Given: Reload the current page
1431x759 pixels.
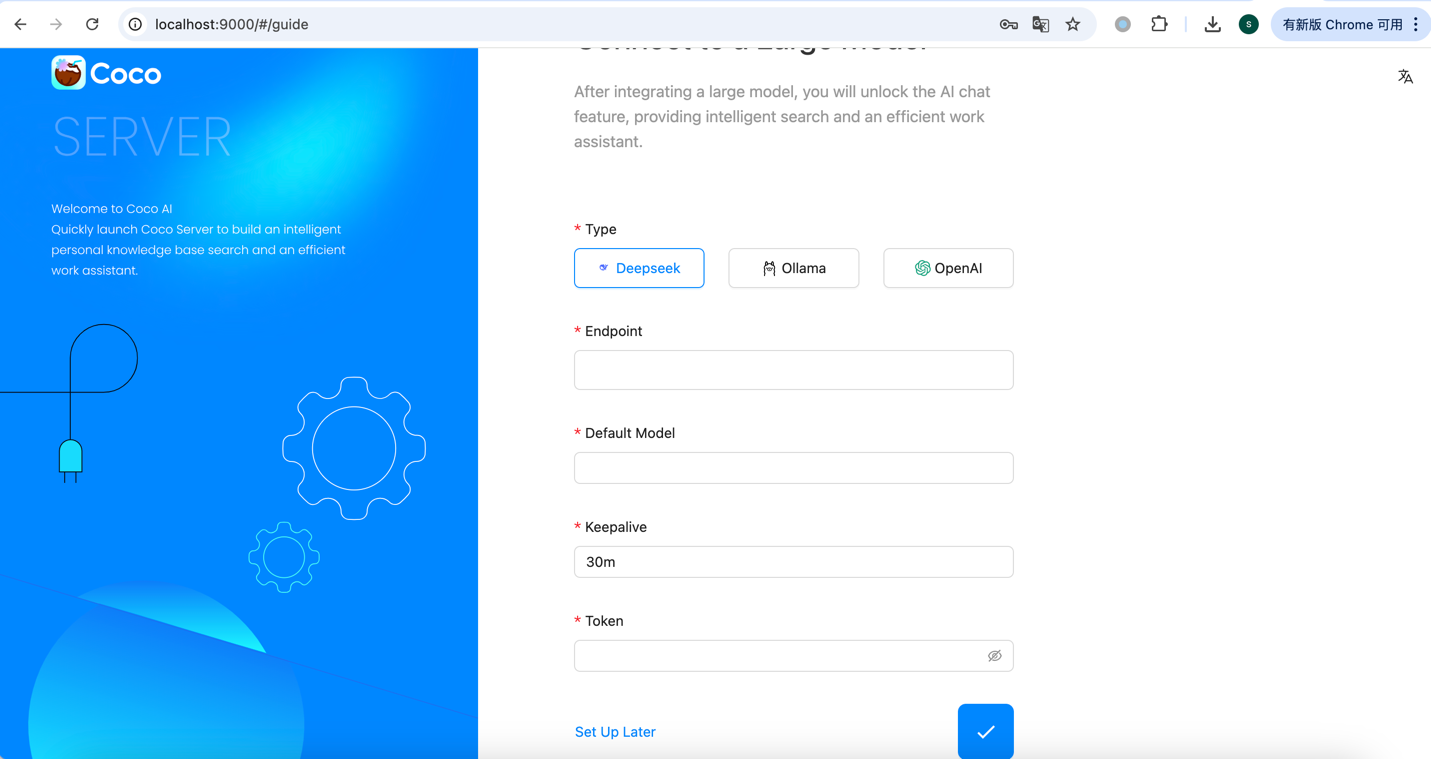Looking at the screenshot, I should 92,24.
